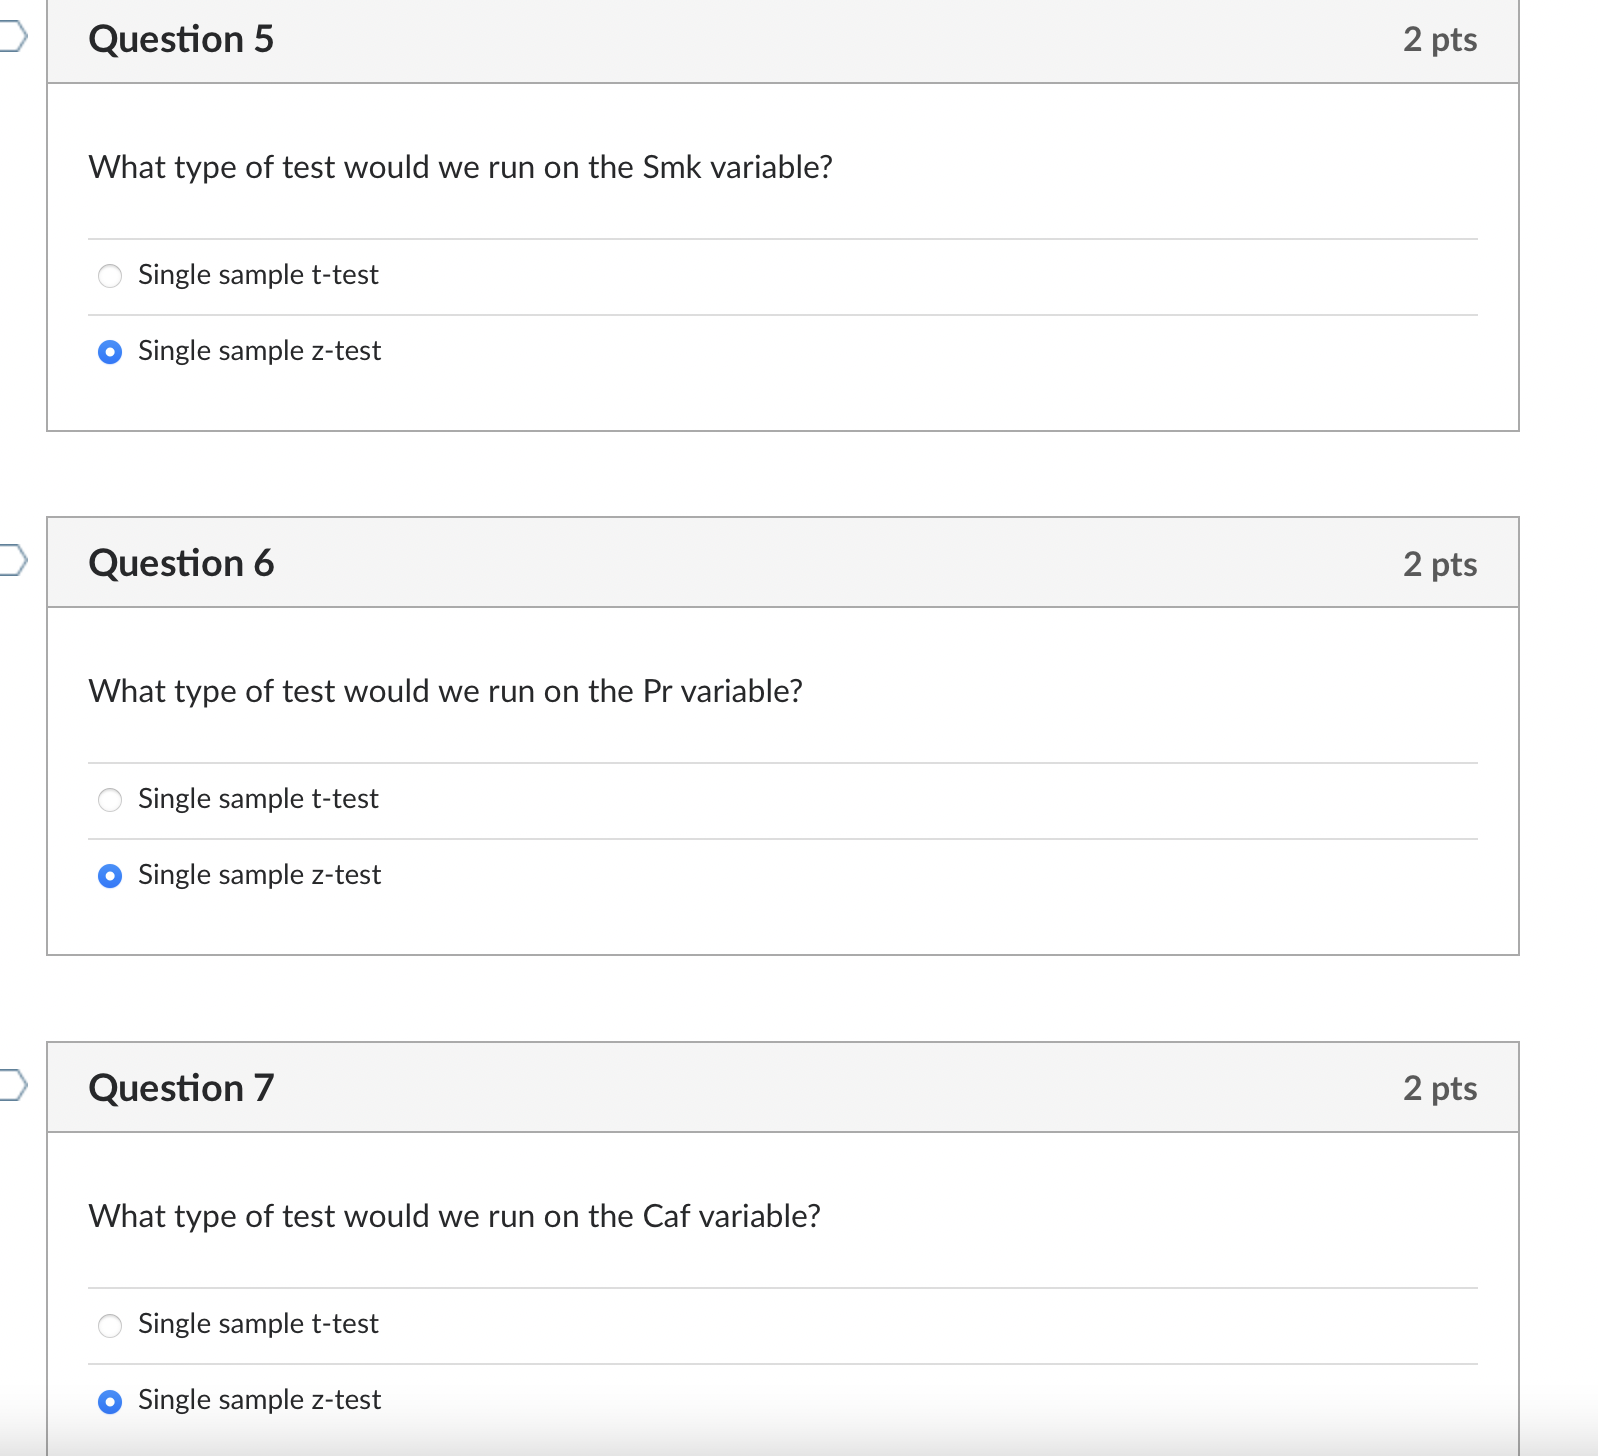This screenshot has height=1456, width=1598.
Task: Flag Question 6 with the bookmark icon
Action: tap(12, 561)
